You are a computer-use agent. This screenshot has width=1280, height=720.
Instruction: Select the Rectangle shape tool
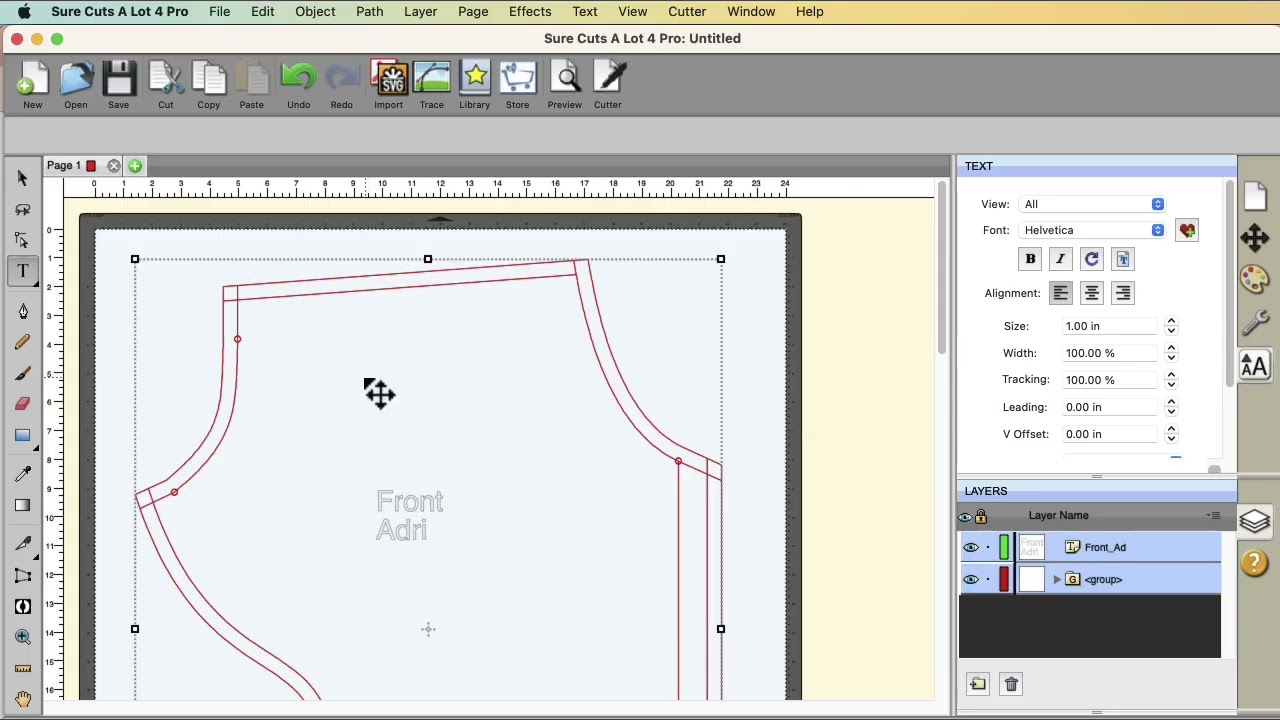[22, 435]
